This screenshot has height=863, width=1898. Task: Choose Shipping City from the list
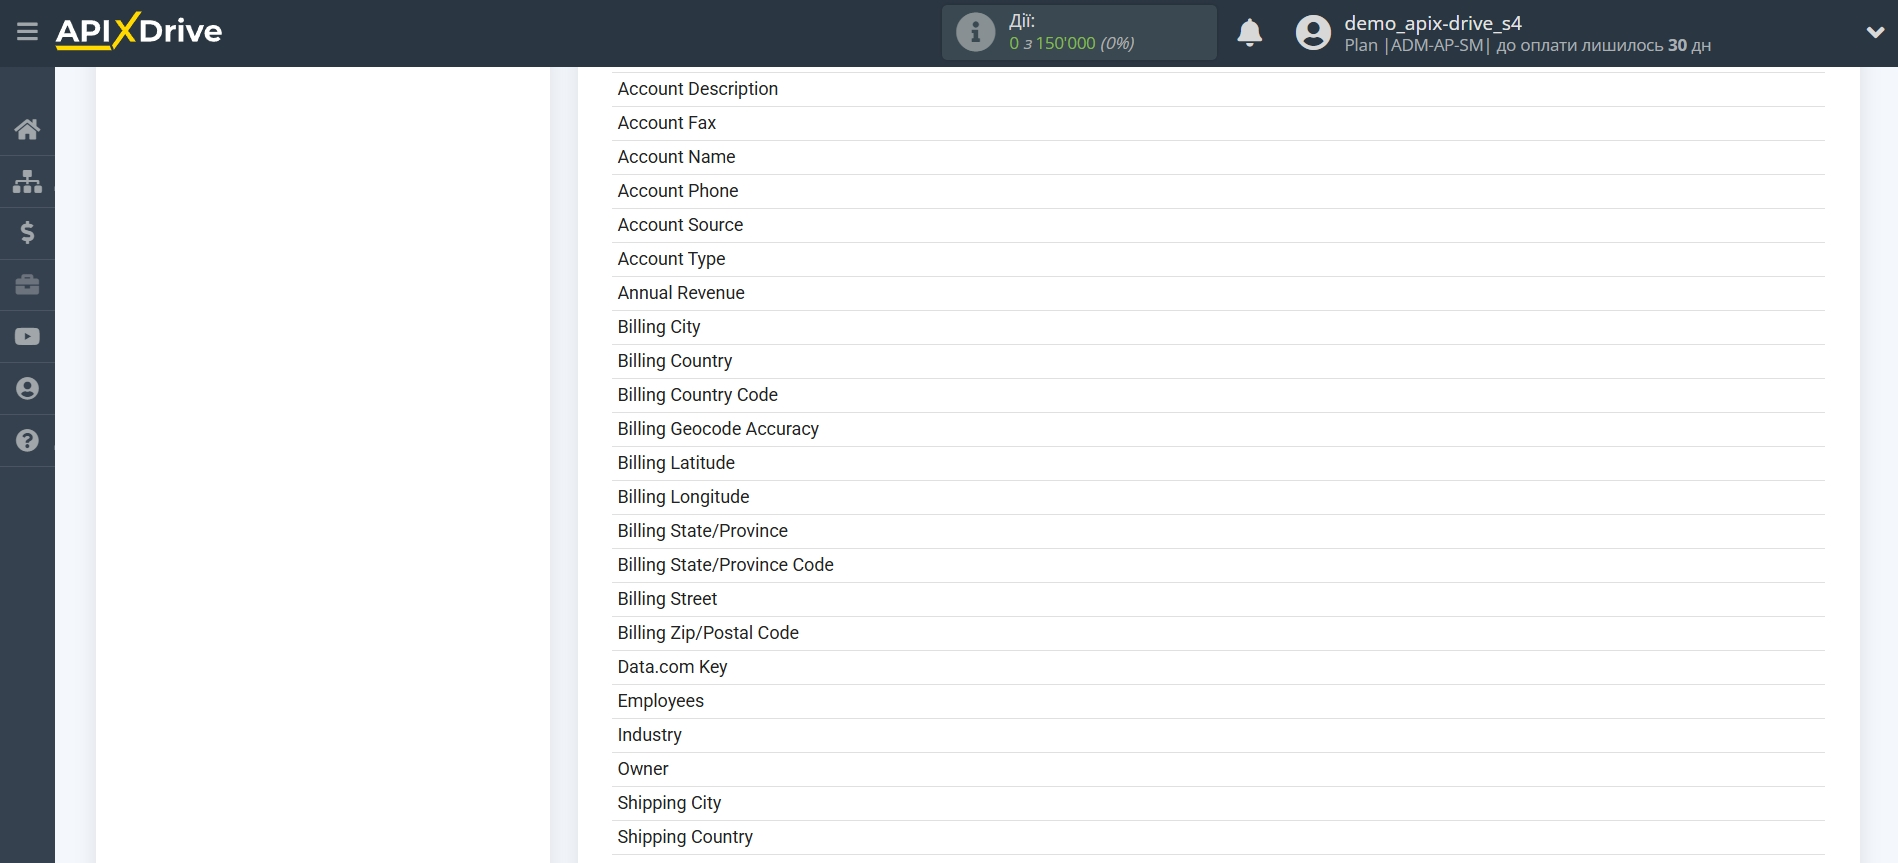pyautogui.click(x=1218, y=803)
